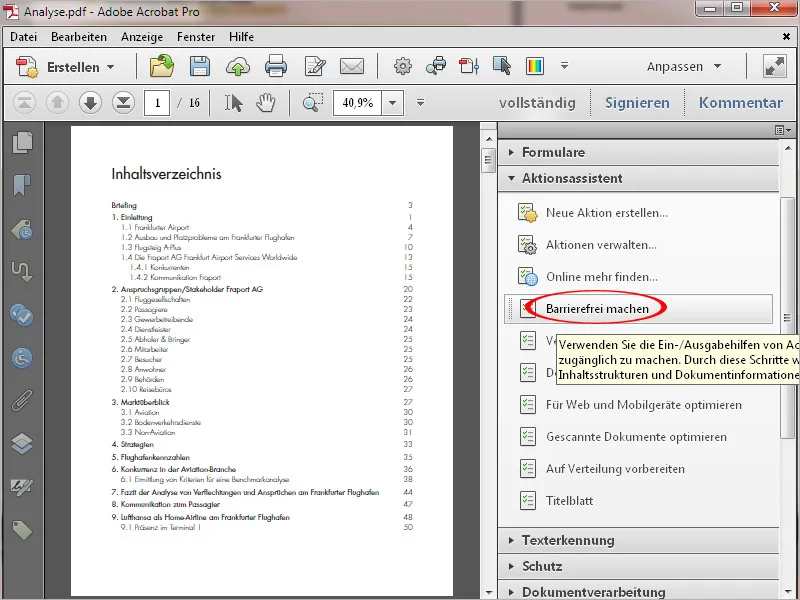Send file via email envelope icon
Screen dimensions: 800x600
(x=352, y=66)
